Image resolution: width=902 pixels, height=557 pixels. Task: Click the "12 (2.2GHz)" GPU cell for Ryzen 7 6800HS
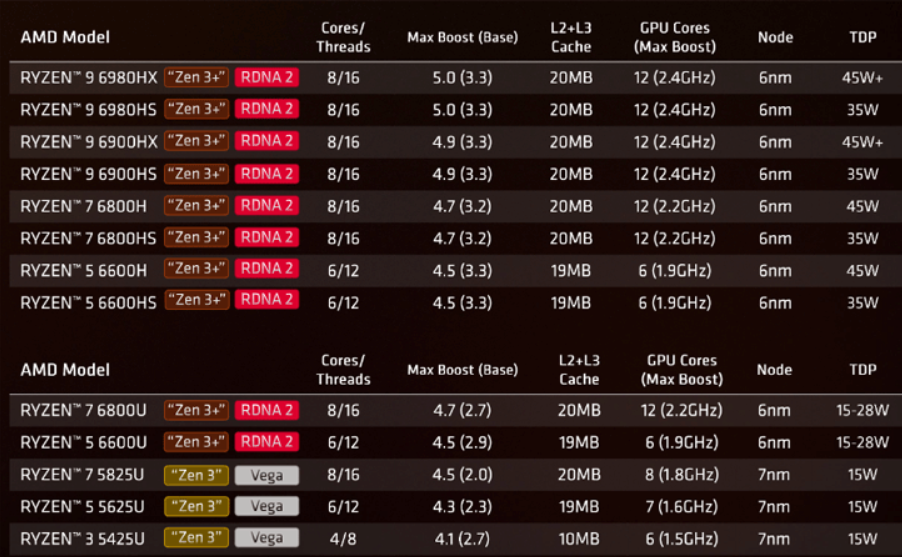[675, 238]
